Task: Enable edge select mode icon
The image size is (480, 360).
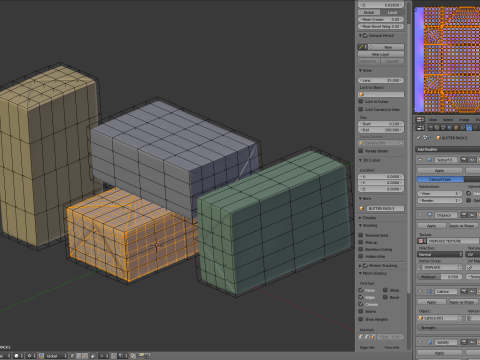Action: coord(79,356)
